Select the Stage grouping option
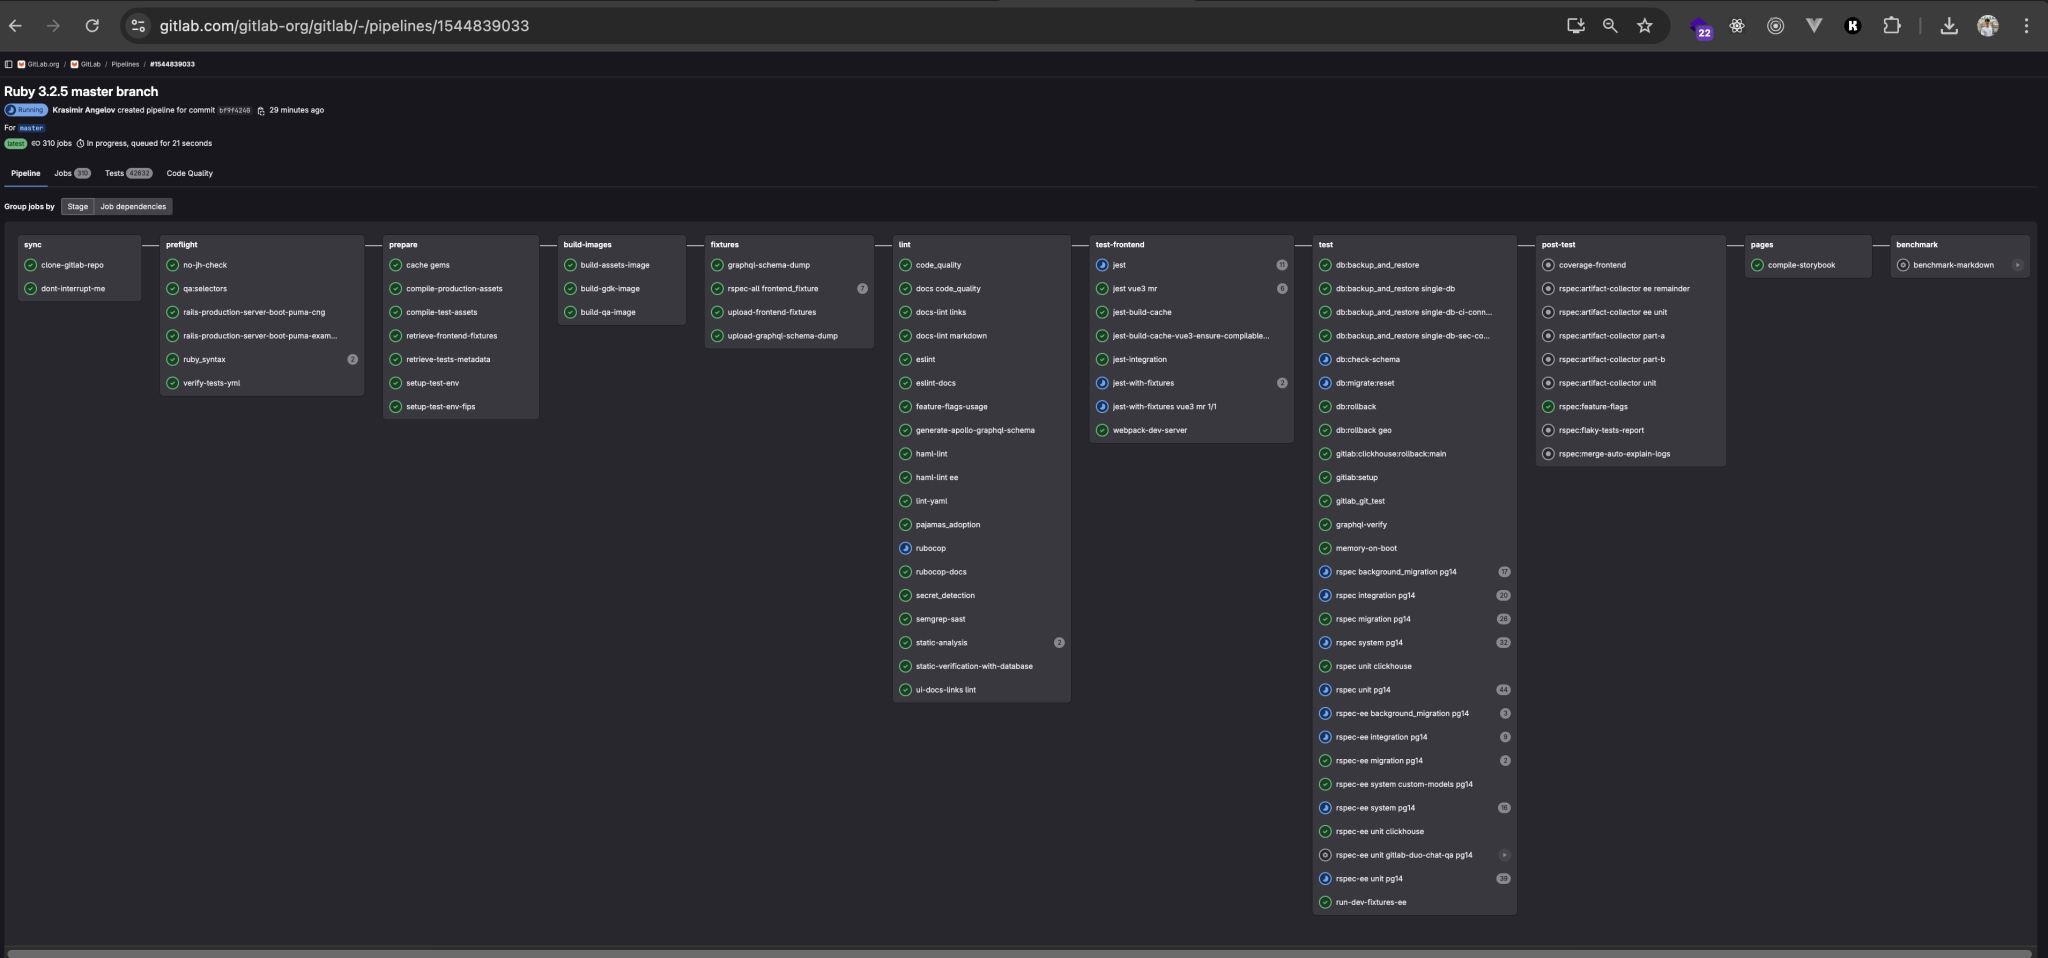2048x958 pixels. point(78,206)
